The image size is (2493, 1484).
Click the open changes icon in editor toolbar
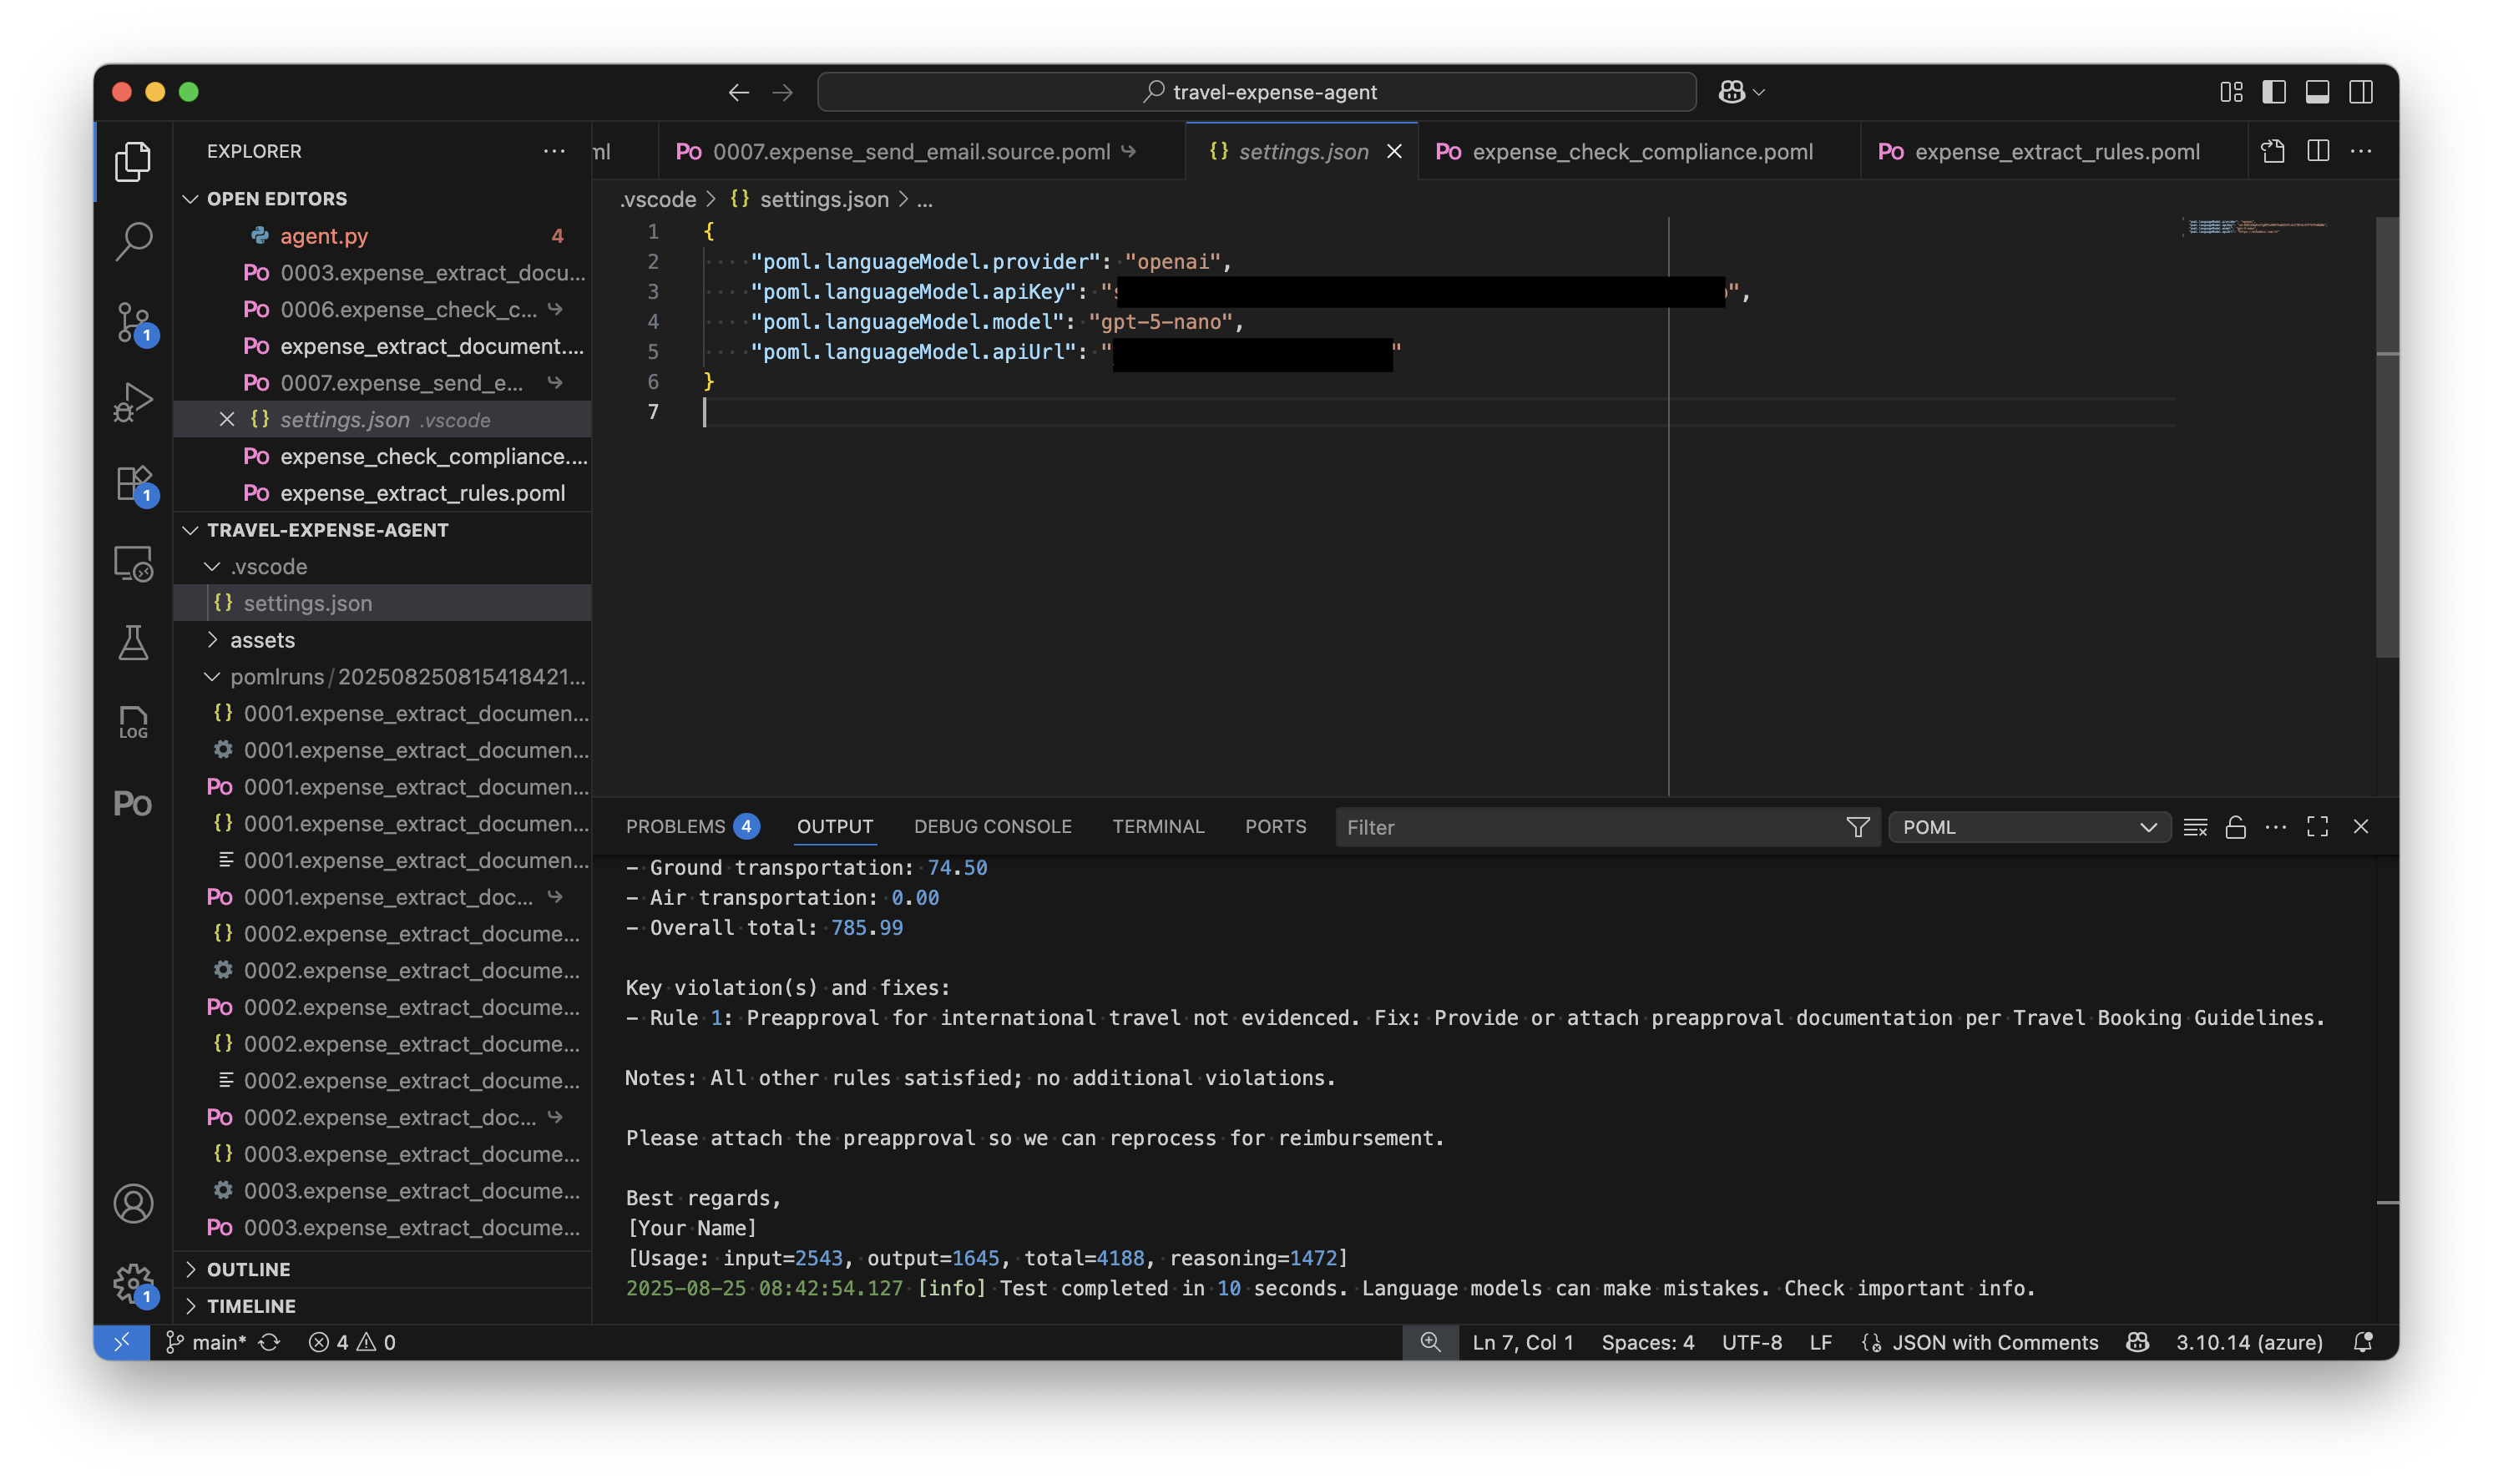pyautogui.click(x=2272, y=151)
